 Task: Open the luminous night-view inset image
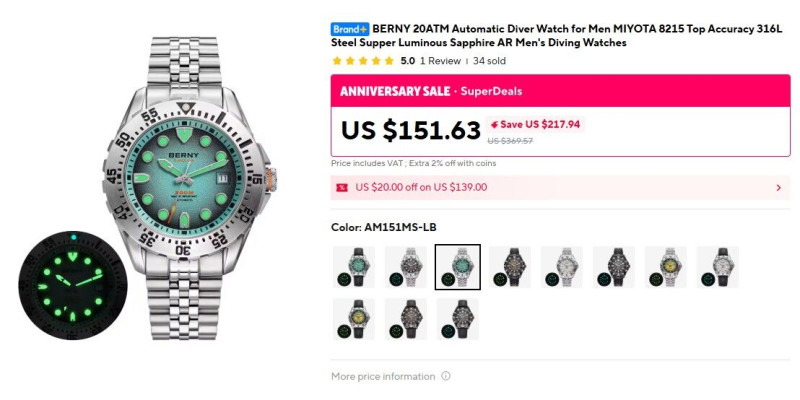point(74,285)
